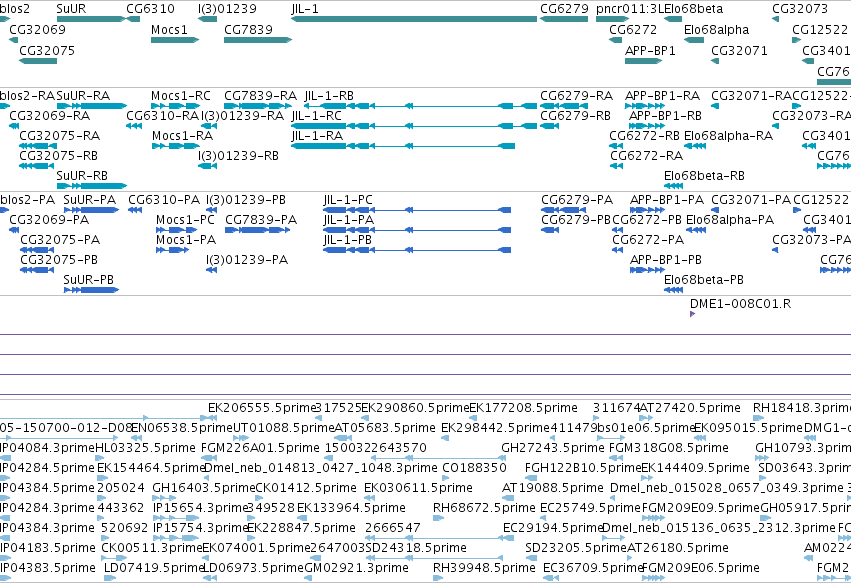The height and width of the screenshot is (583, 851).
Task: Select the CG32071 gene label
Action: point(739,50)
